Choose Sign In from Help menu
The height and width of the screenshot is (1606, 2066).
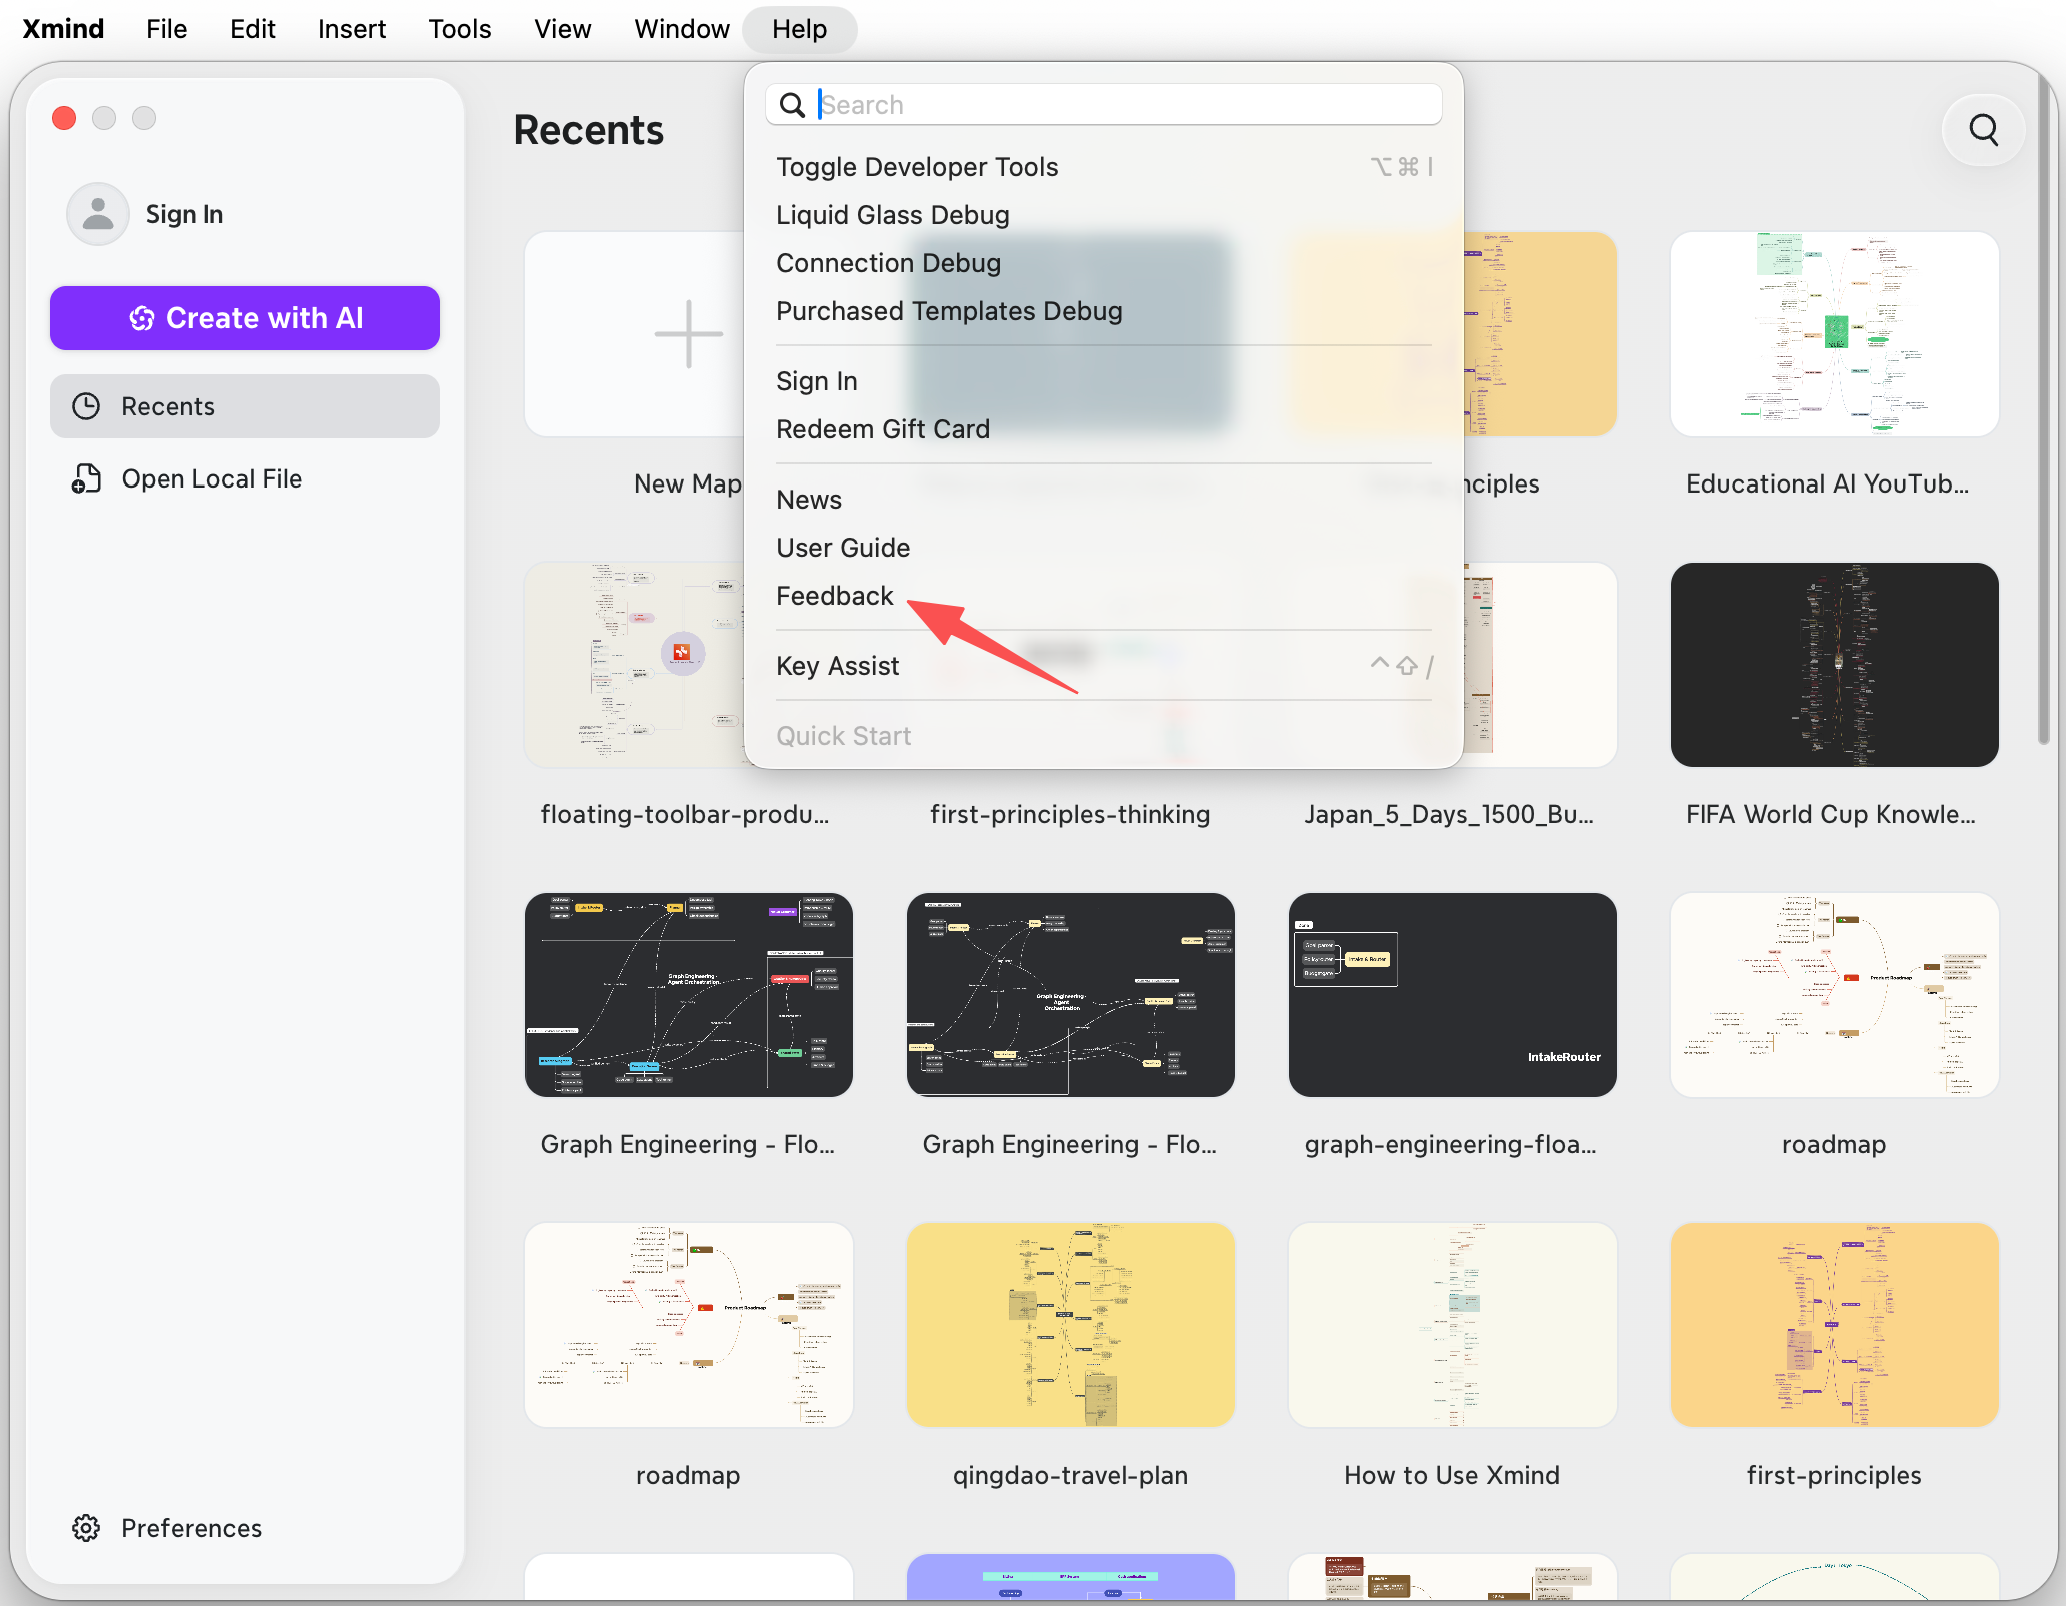click(1104, 381)
